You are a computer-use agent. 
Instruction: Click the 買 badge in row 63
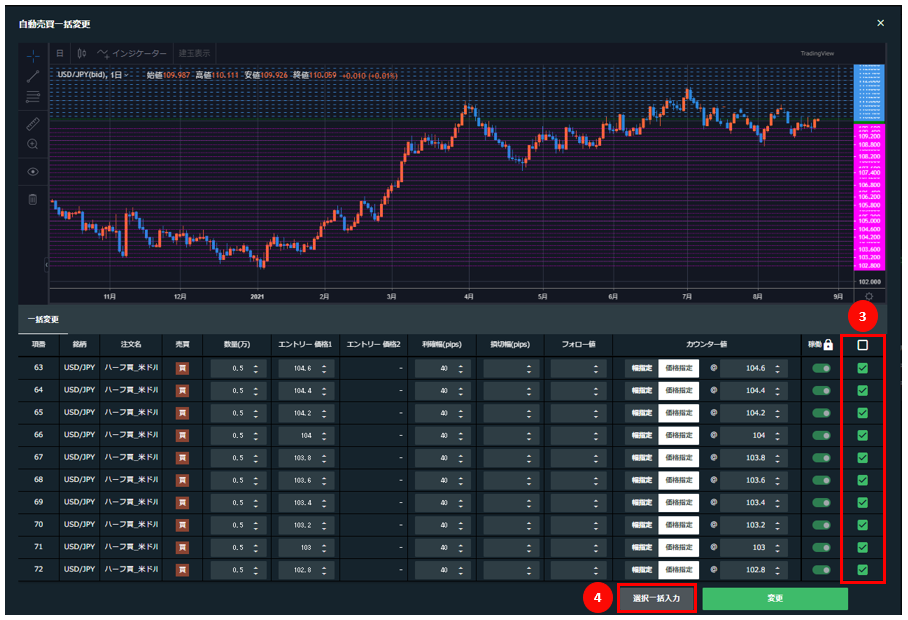coord(182,368)
